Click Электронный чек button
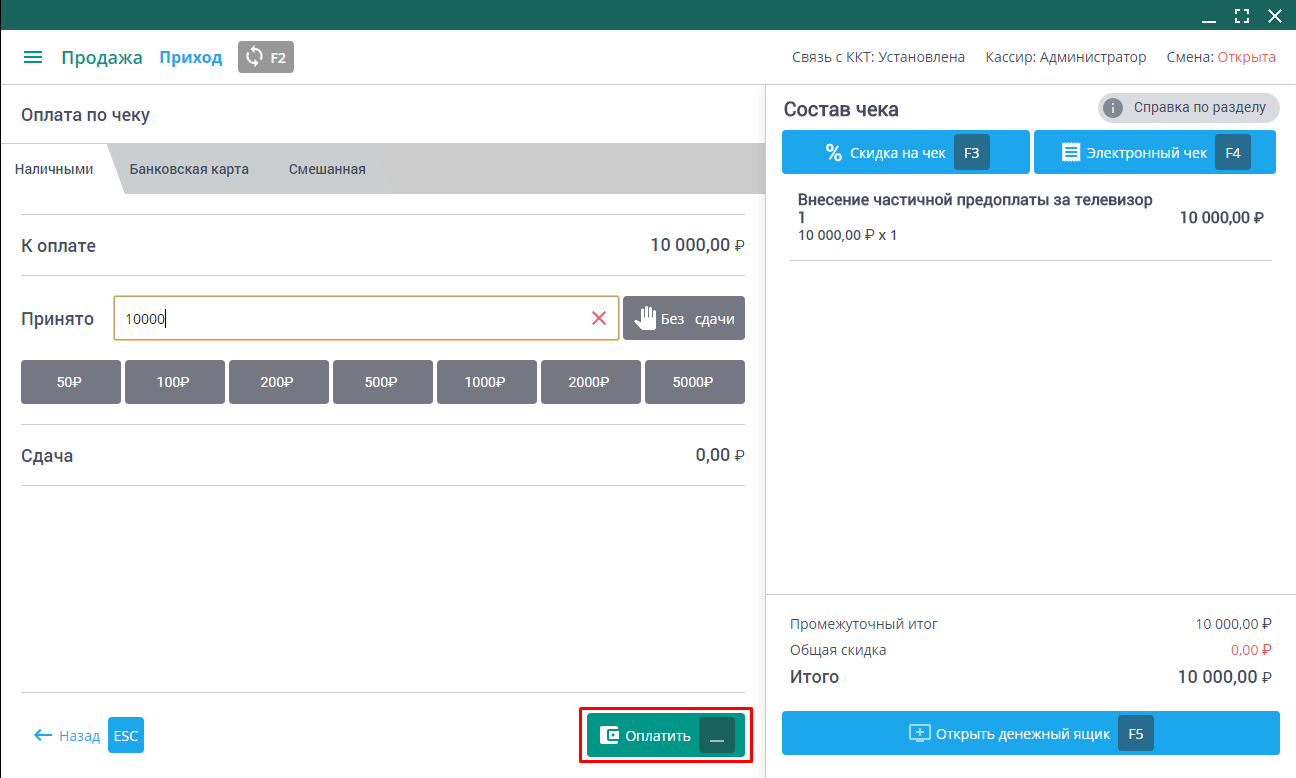The image size is (1296, 778). click(x=1155, y=153)
